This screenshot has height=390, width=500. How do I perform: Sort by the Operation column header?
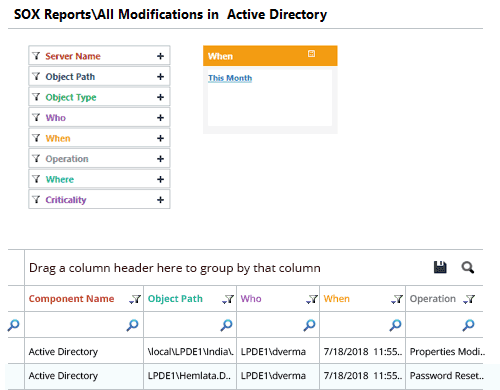coord(432,299)
